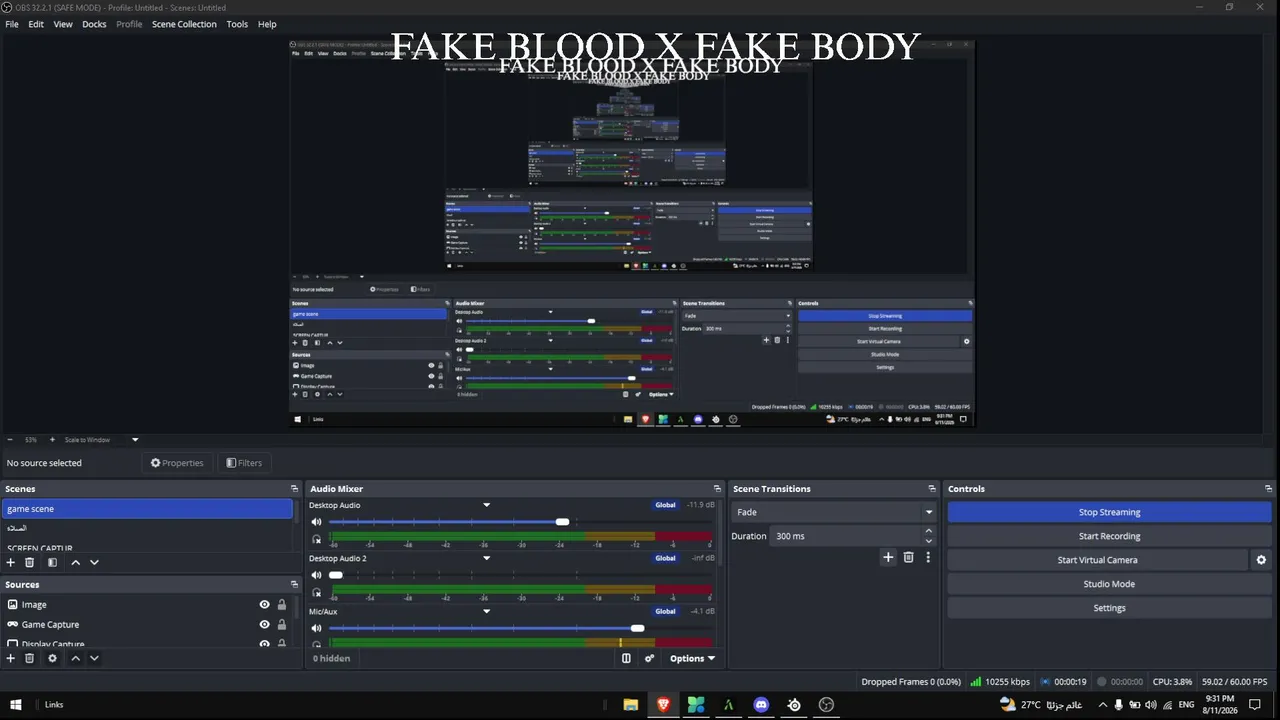This screenshot has height=720, width=1280.
Task: Click the Start Recording button
Action: (x=1109, y=536)
